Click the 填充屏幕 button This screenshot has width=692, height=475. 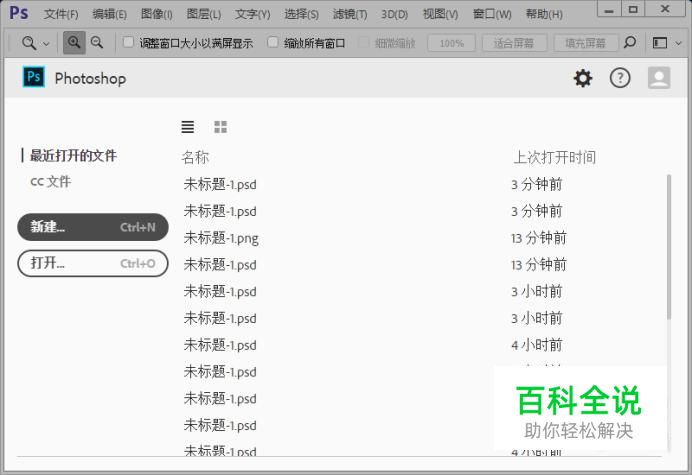[x=586, y=43]
